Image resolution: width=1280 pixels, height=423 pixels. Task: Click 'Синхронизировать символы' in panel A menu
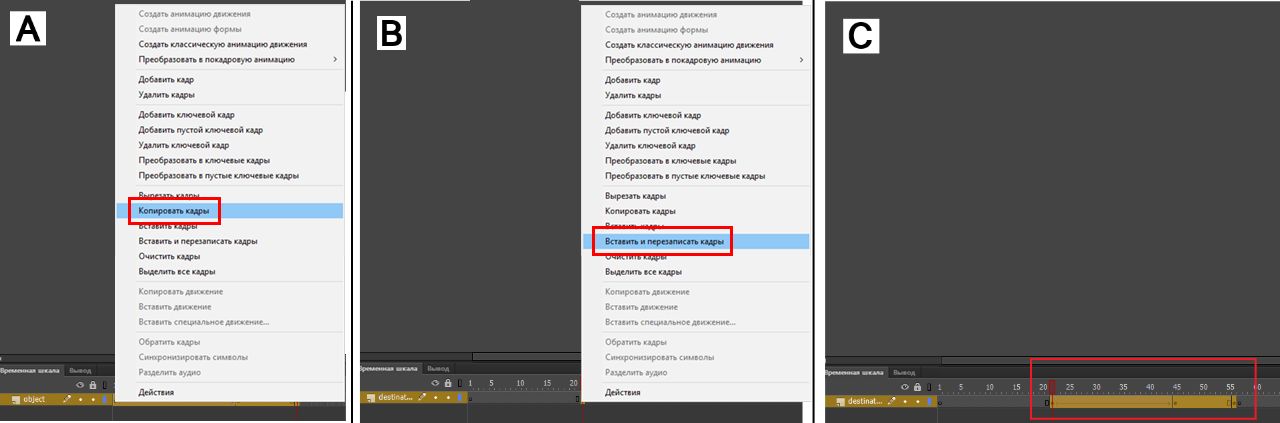193,357
